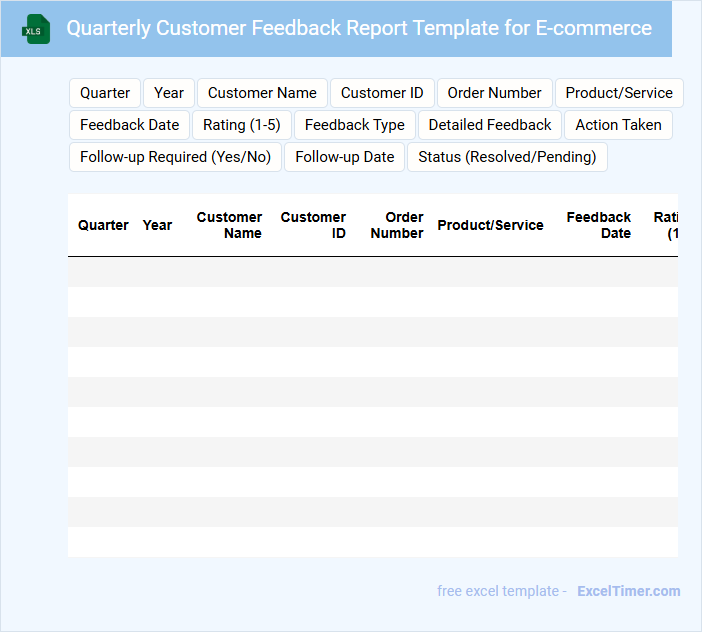This screenshot has width=702, height=632.
Task: Click the Customer ID column header
Action: [313, 225]
